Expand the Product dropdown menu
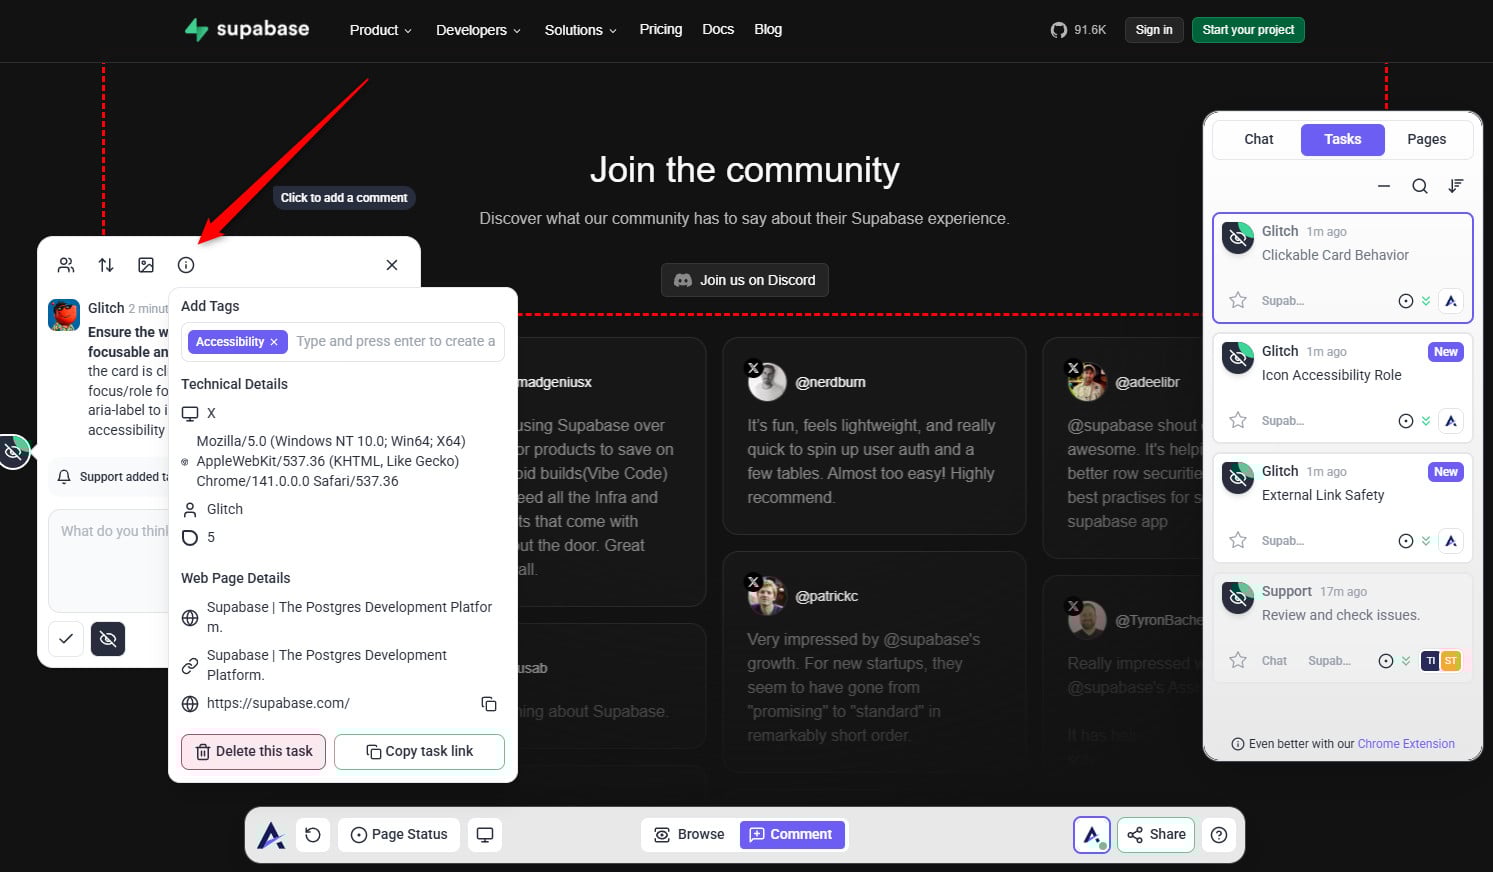 point(380,30)
